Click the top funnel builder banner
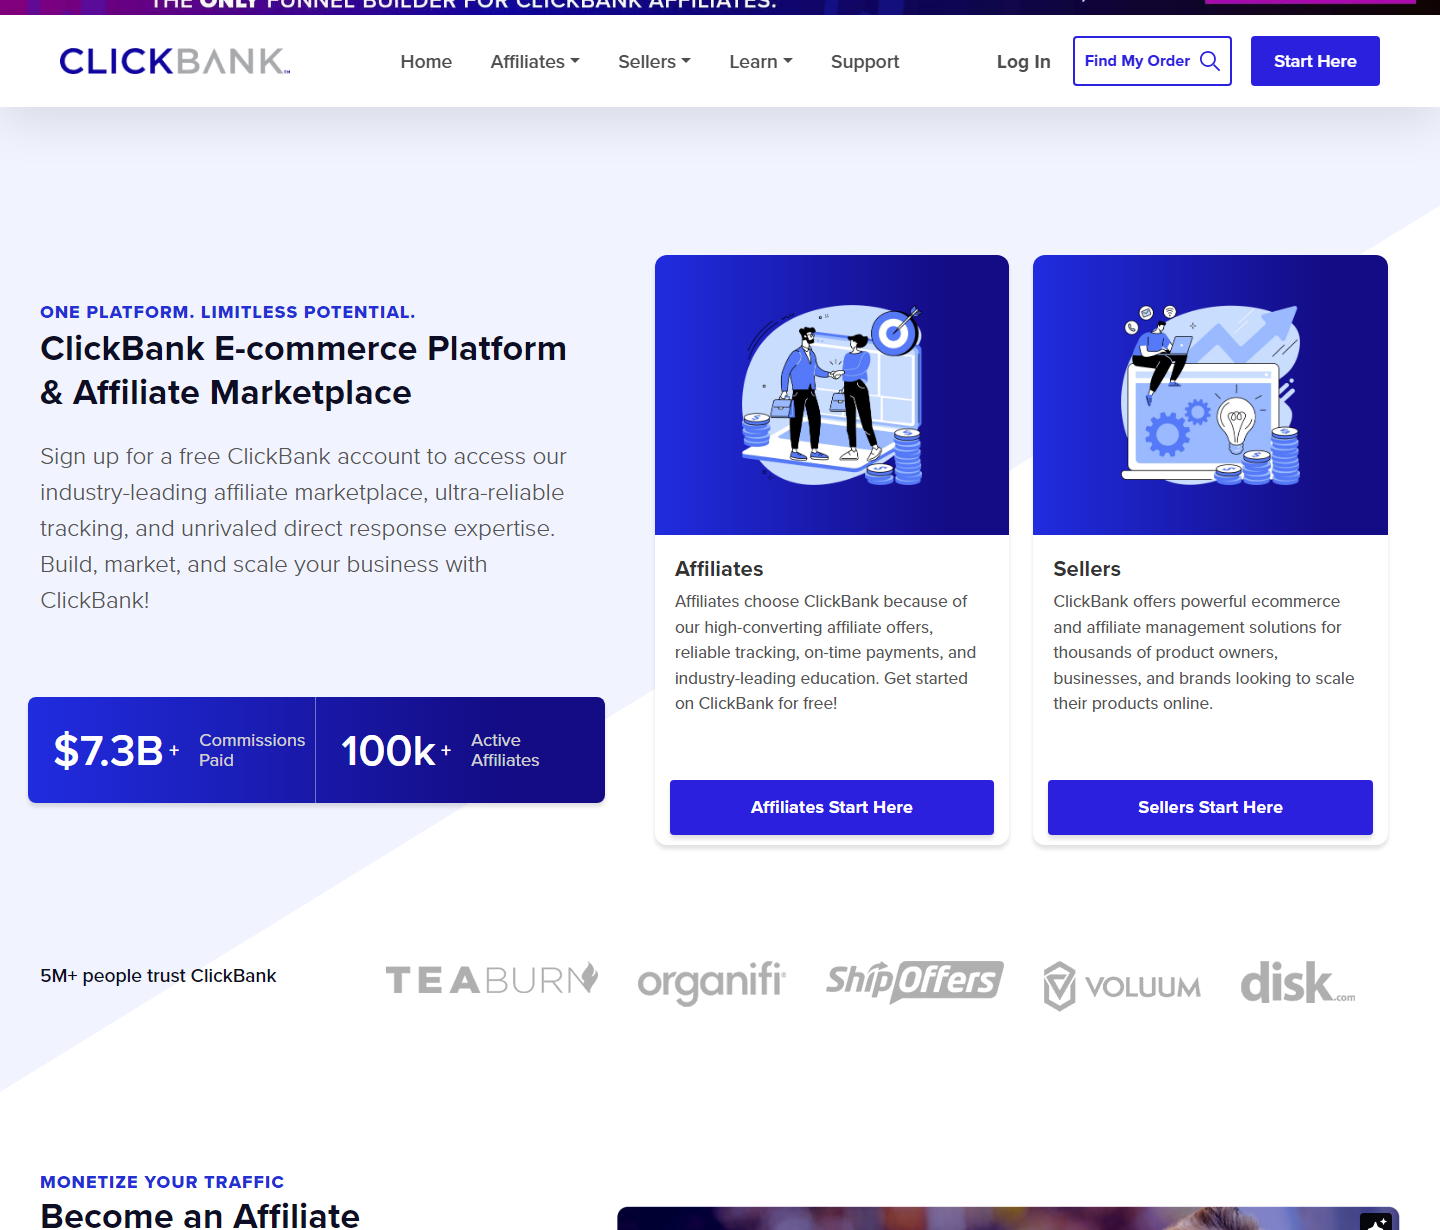1440x1230 pixels. click(720, 6)
